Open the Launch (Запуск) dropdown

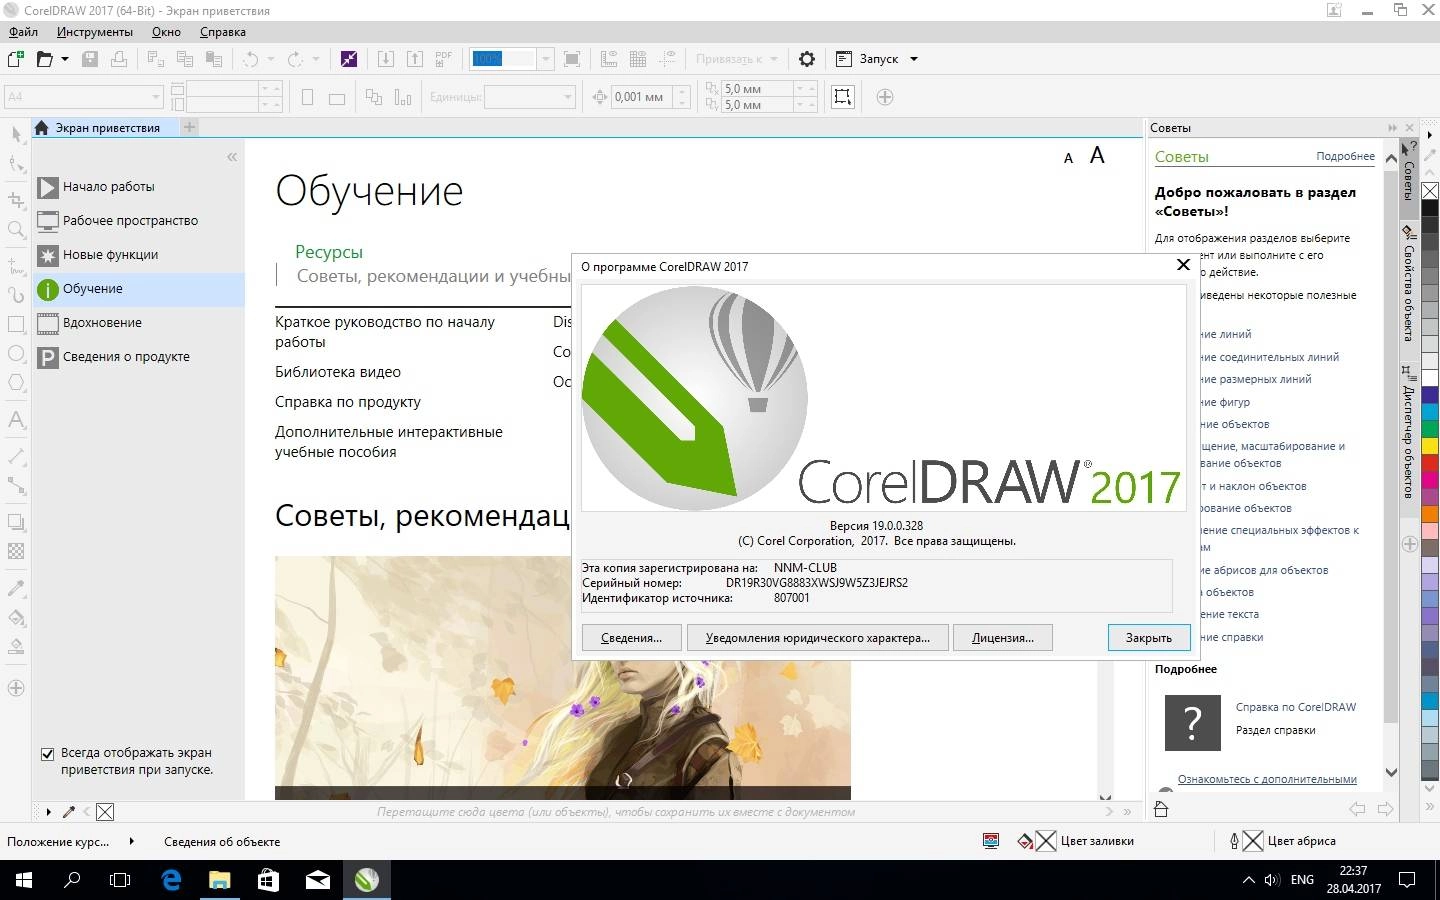877,59
